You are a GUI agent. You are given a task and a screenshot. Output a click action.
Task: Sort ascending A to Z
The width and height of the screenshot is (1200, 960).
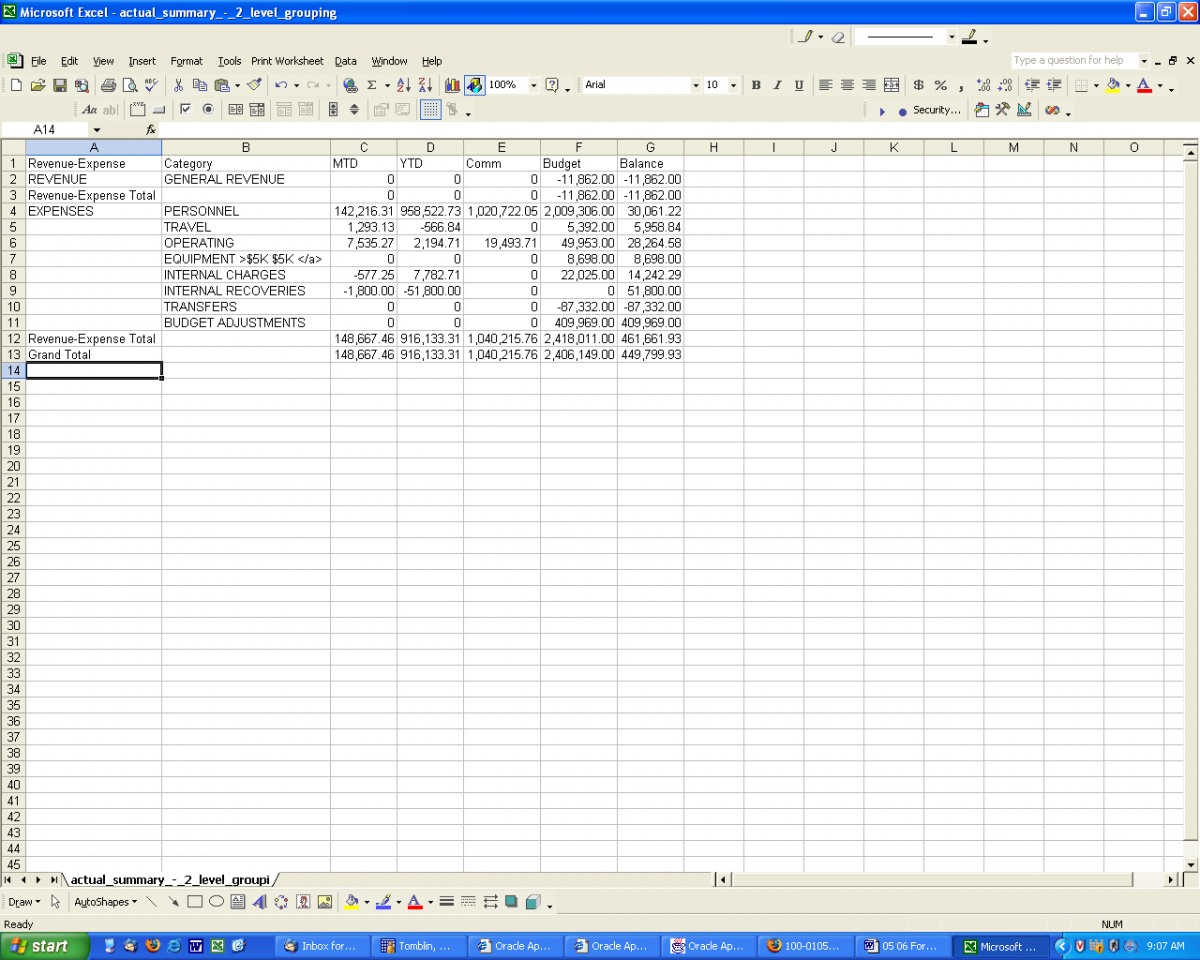pos(403,85)
